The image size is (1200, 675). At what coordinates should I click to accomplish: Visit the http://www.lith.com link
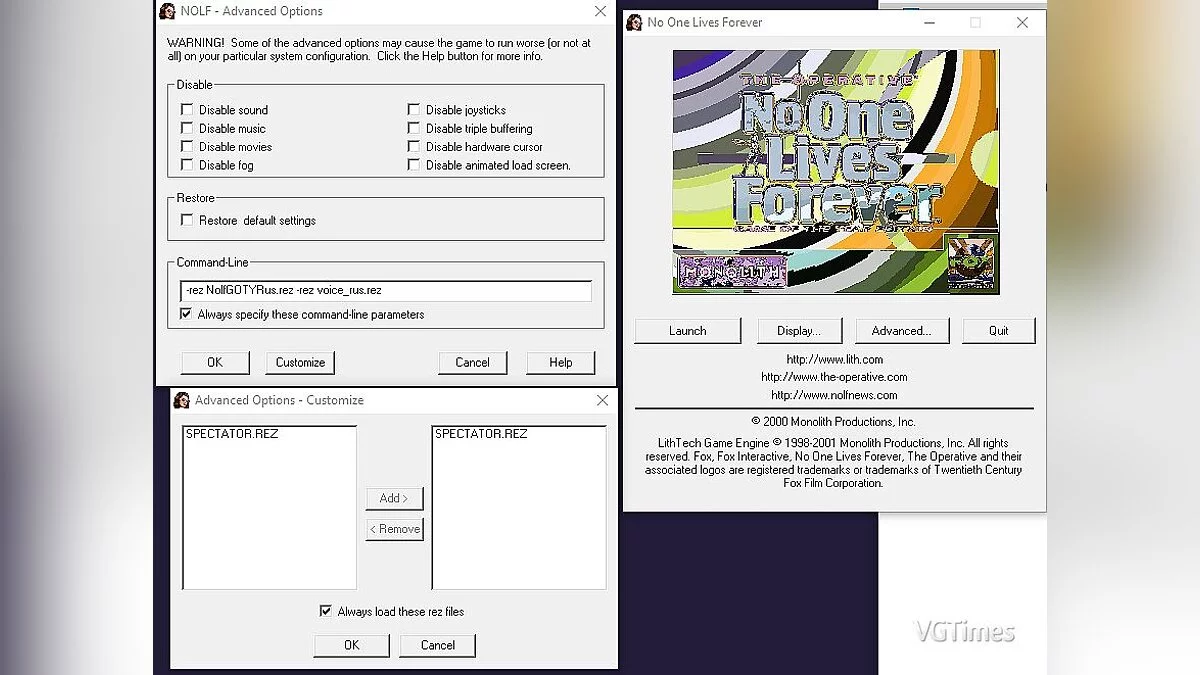tap(835, 360)
